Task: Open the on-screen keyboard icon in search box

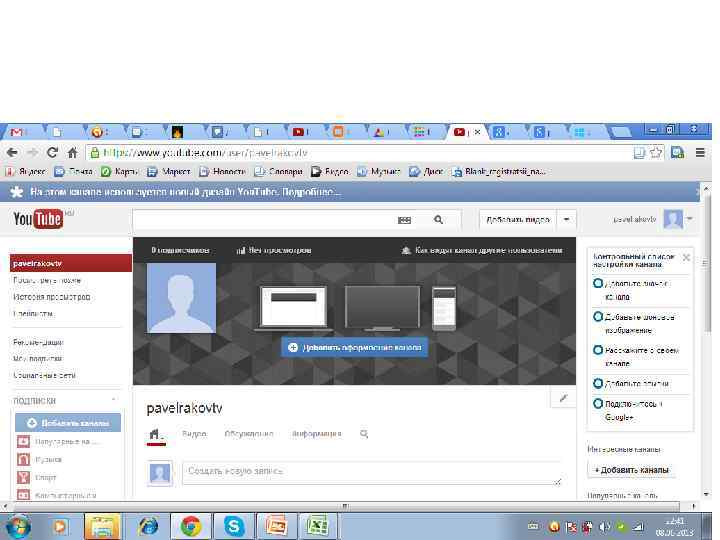Action: coord(404,220)
